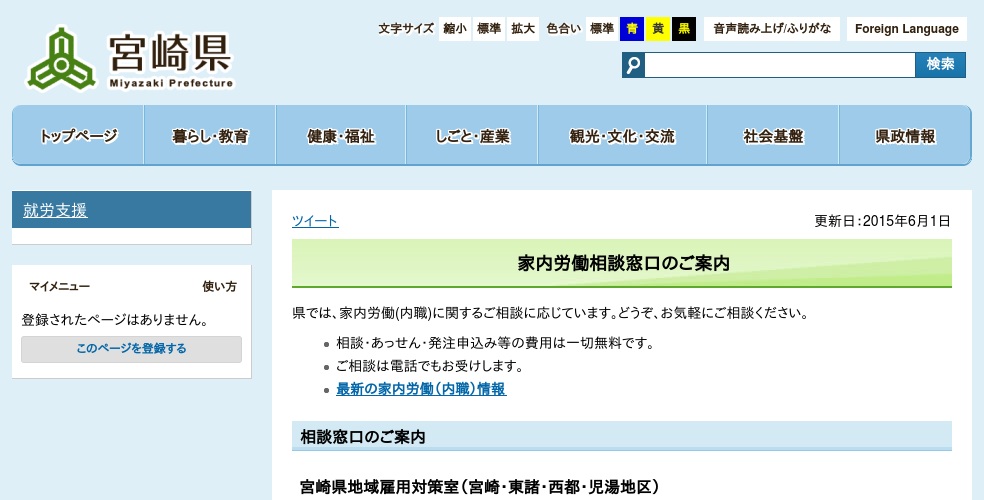Image resolution: width=984 pixels, height=500 pixels.
Task: Set text size to 標準
Action: pyautogui.click(x=489, y=29)
